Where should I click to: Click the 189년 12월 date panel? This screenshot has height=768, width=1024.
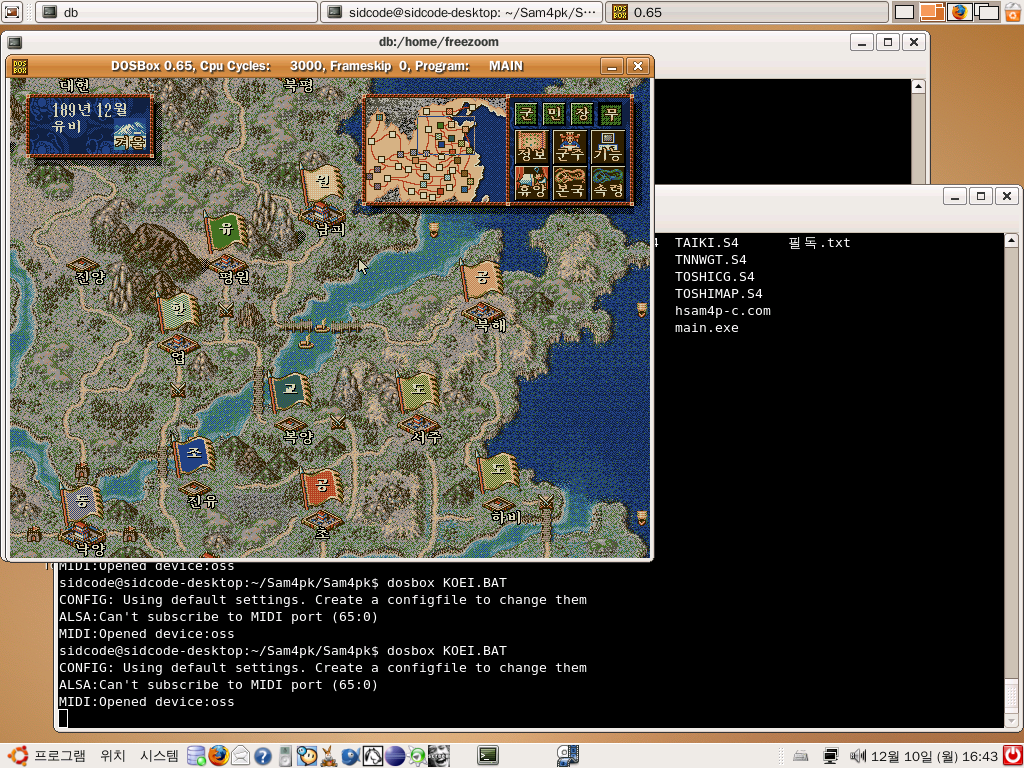click(90, 126)
